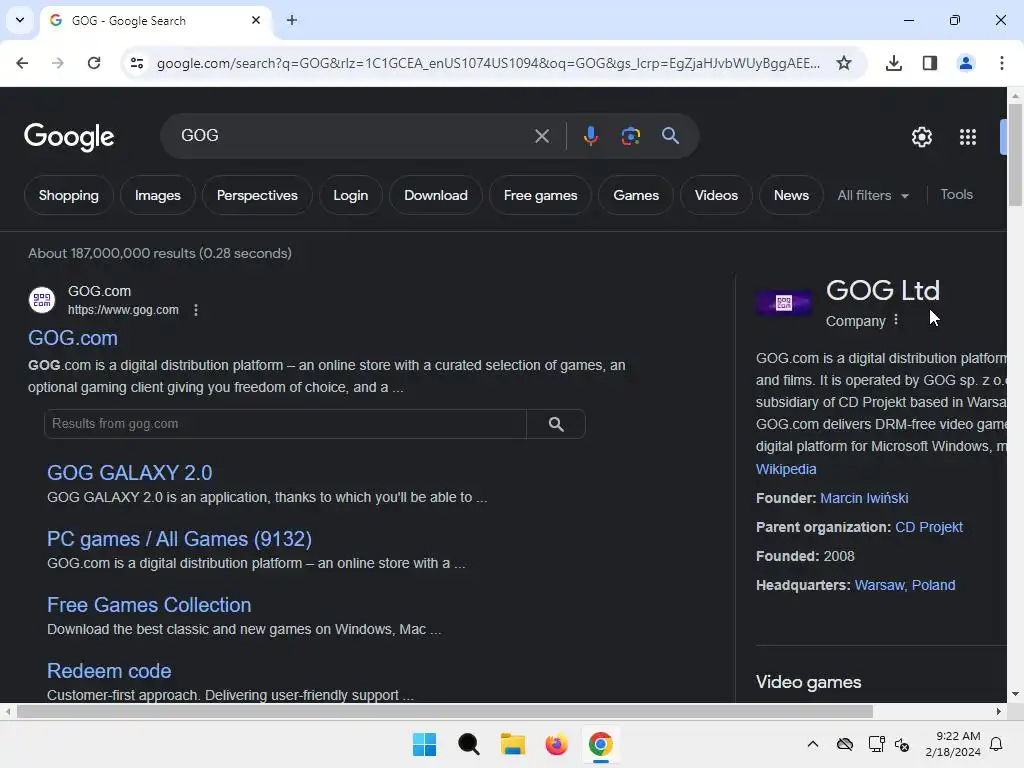Open PC games / All Games (9132)
Image resolution: width=1024 pixels, height=768 pixels.
(x=180, y=539)
